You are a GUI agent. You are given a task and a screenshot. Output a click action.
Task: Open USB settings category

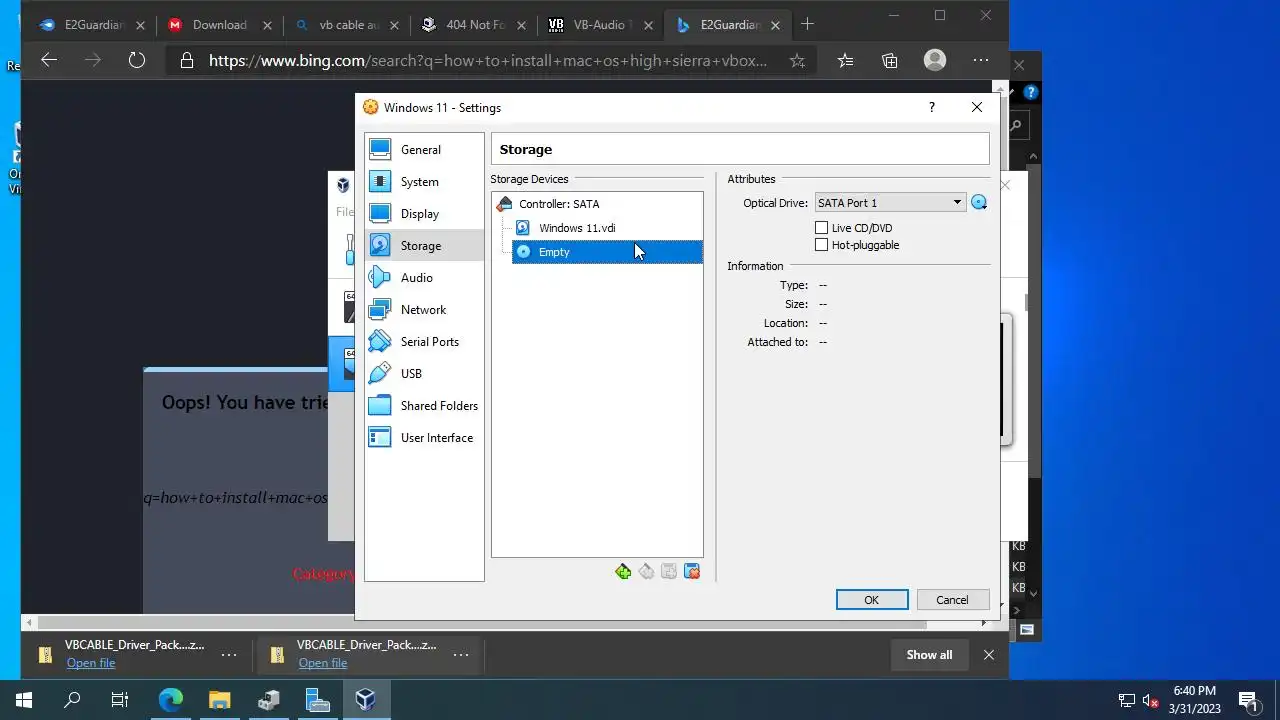tap(424, 374)
